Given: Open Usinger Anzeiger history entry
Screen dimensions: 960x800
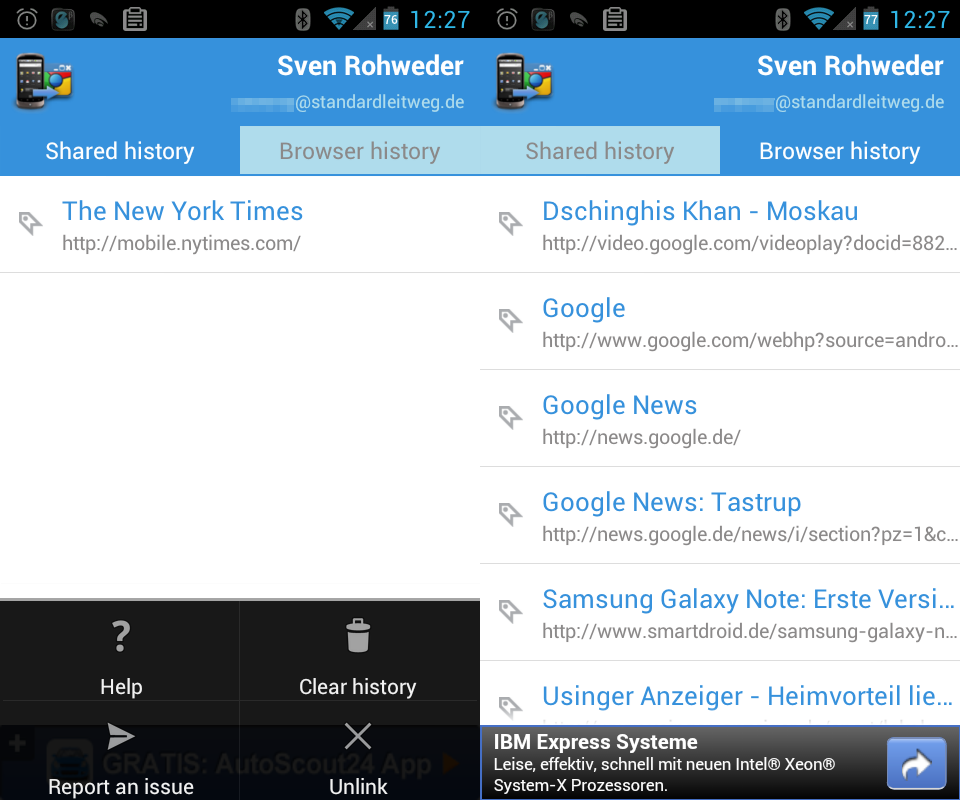Looking at the screenshot, I should click(720, 693).
